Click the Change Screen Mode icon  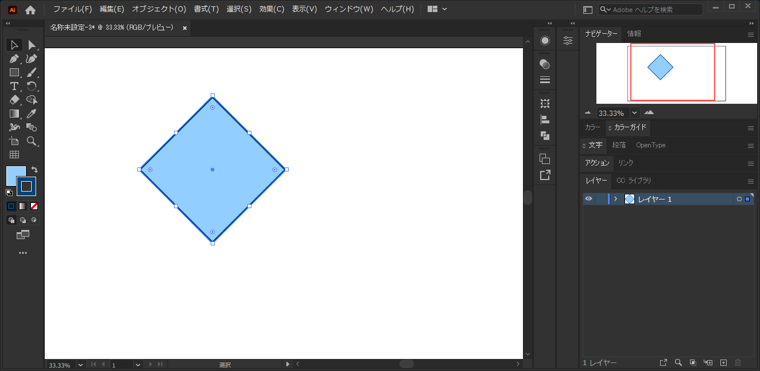[23, 235]
